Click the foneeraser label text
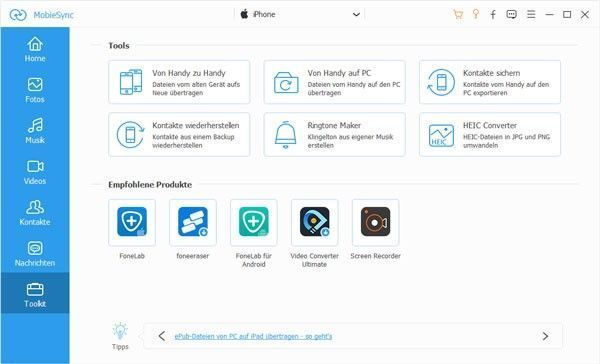The height and width of the screenshot is (364, 600). point(192,256)
